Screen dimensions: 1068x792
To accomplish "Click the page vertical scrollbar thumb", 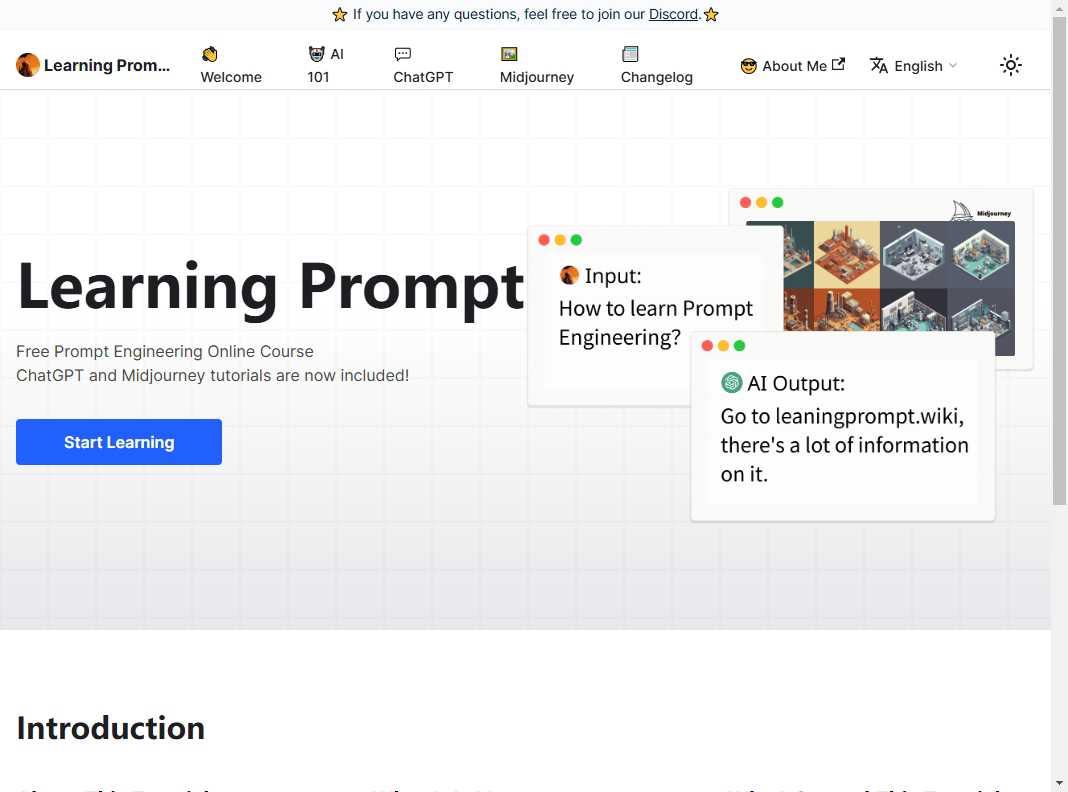I will point(1059,262).
